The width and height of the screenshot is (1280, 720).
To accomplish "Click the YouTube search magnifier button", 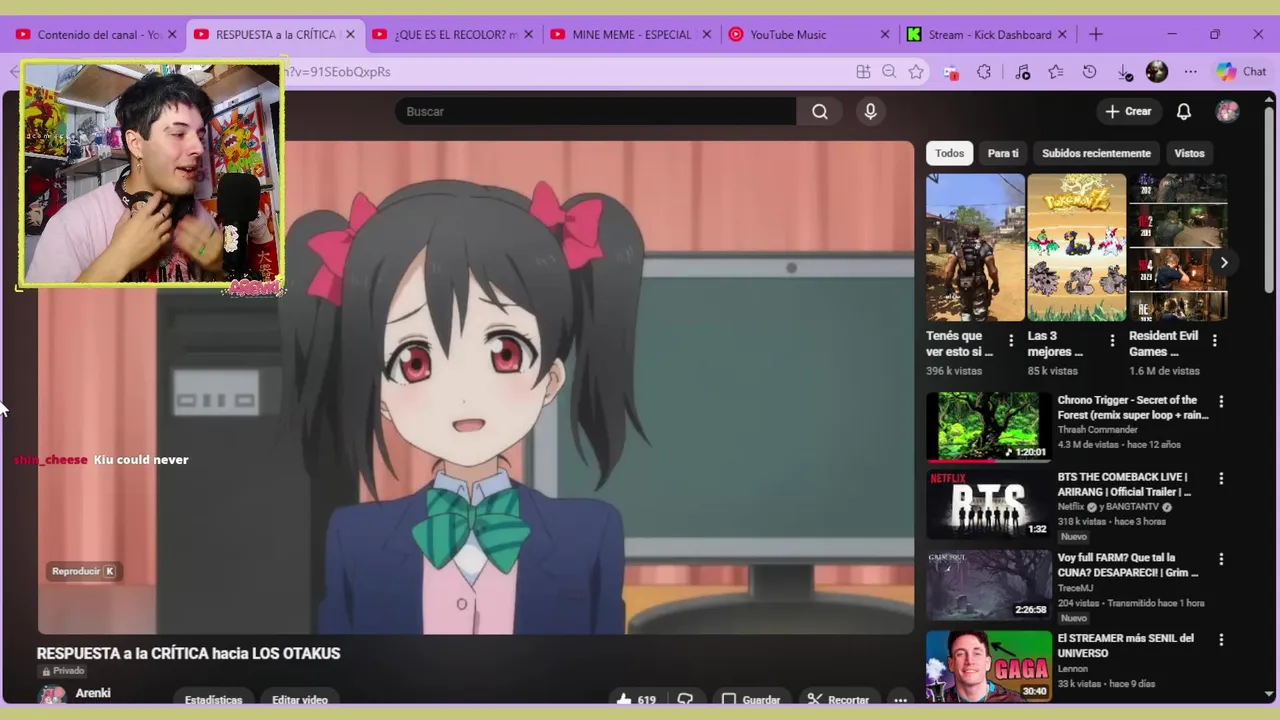I will coord(820,111).
